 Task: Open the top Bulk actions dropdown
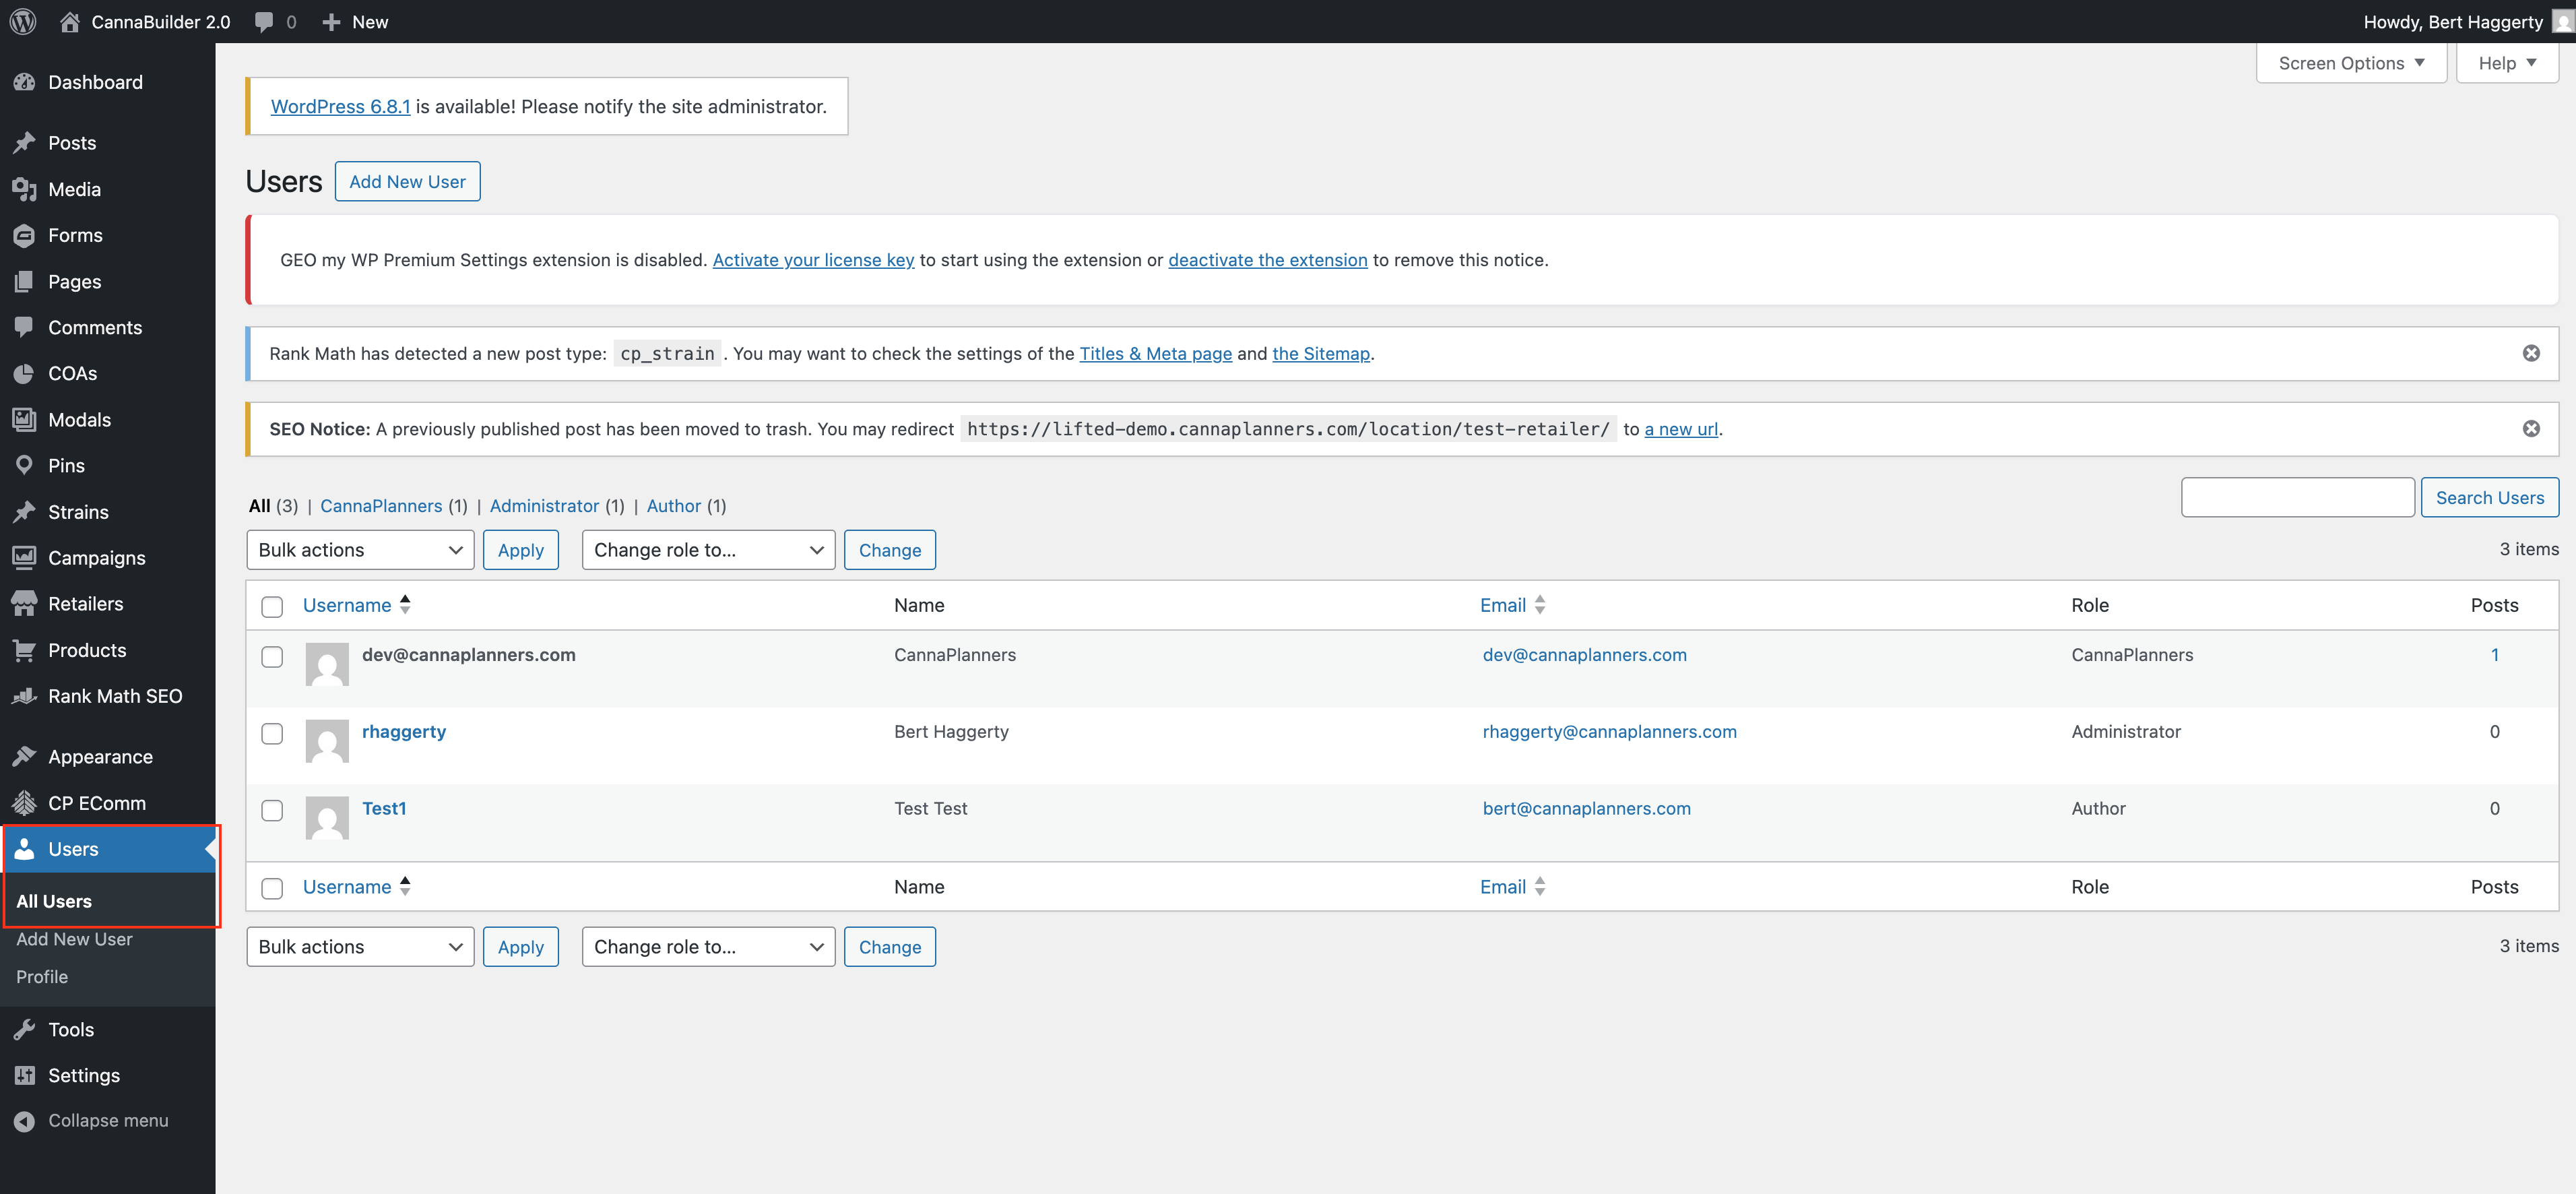coord(360,550)
